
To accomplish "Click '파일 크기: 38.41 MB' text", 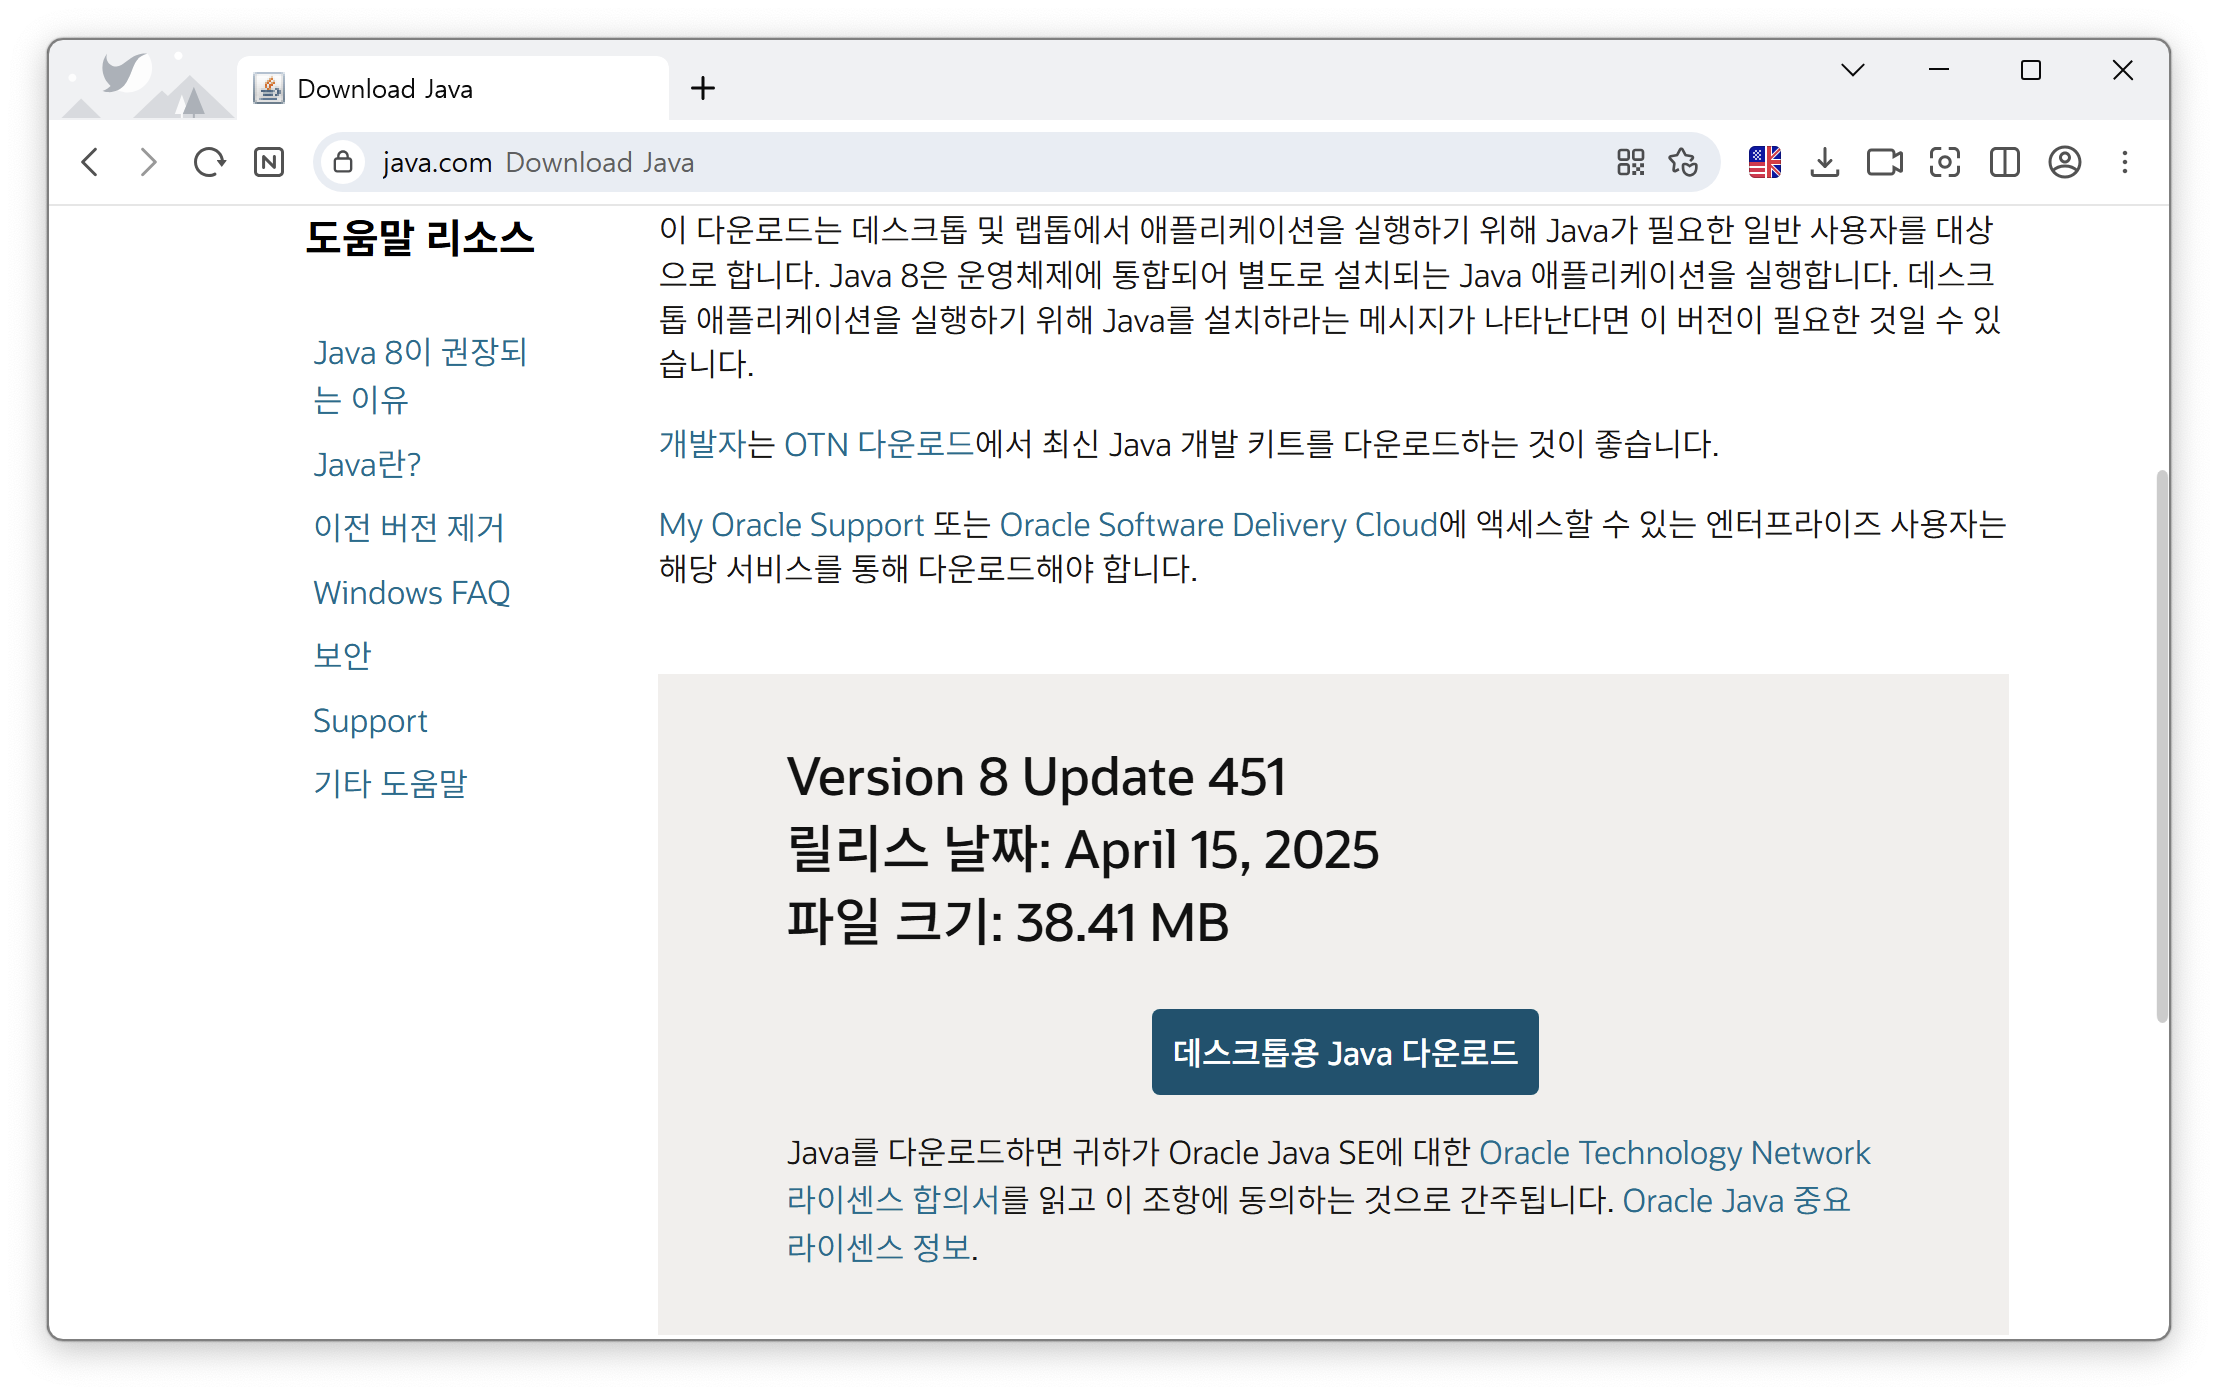I will [x=1008, y=922].
